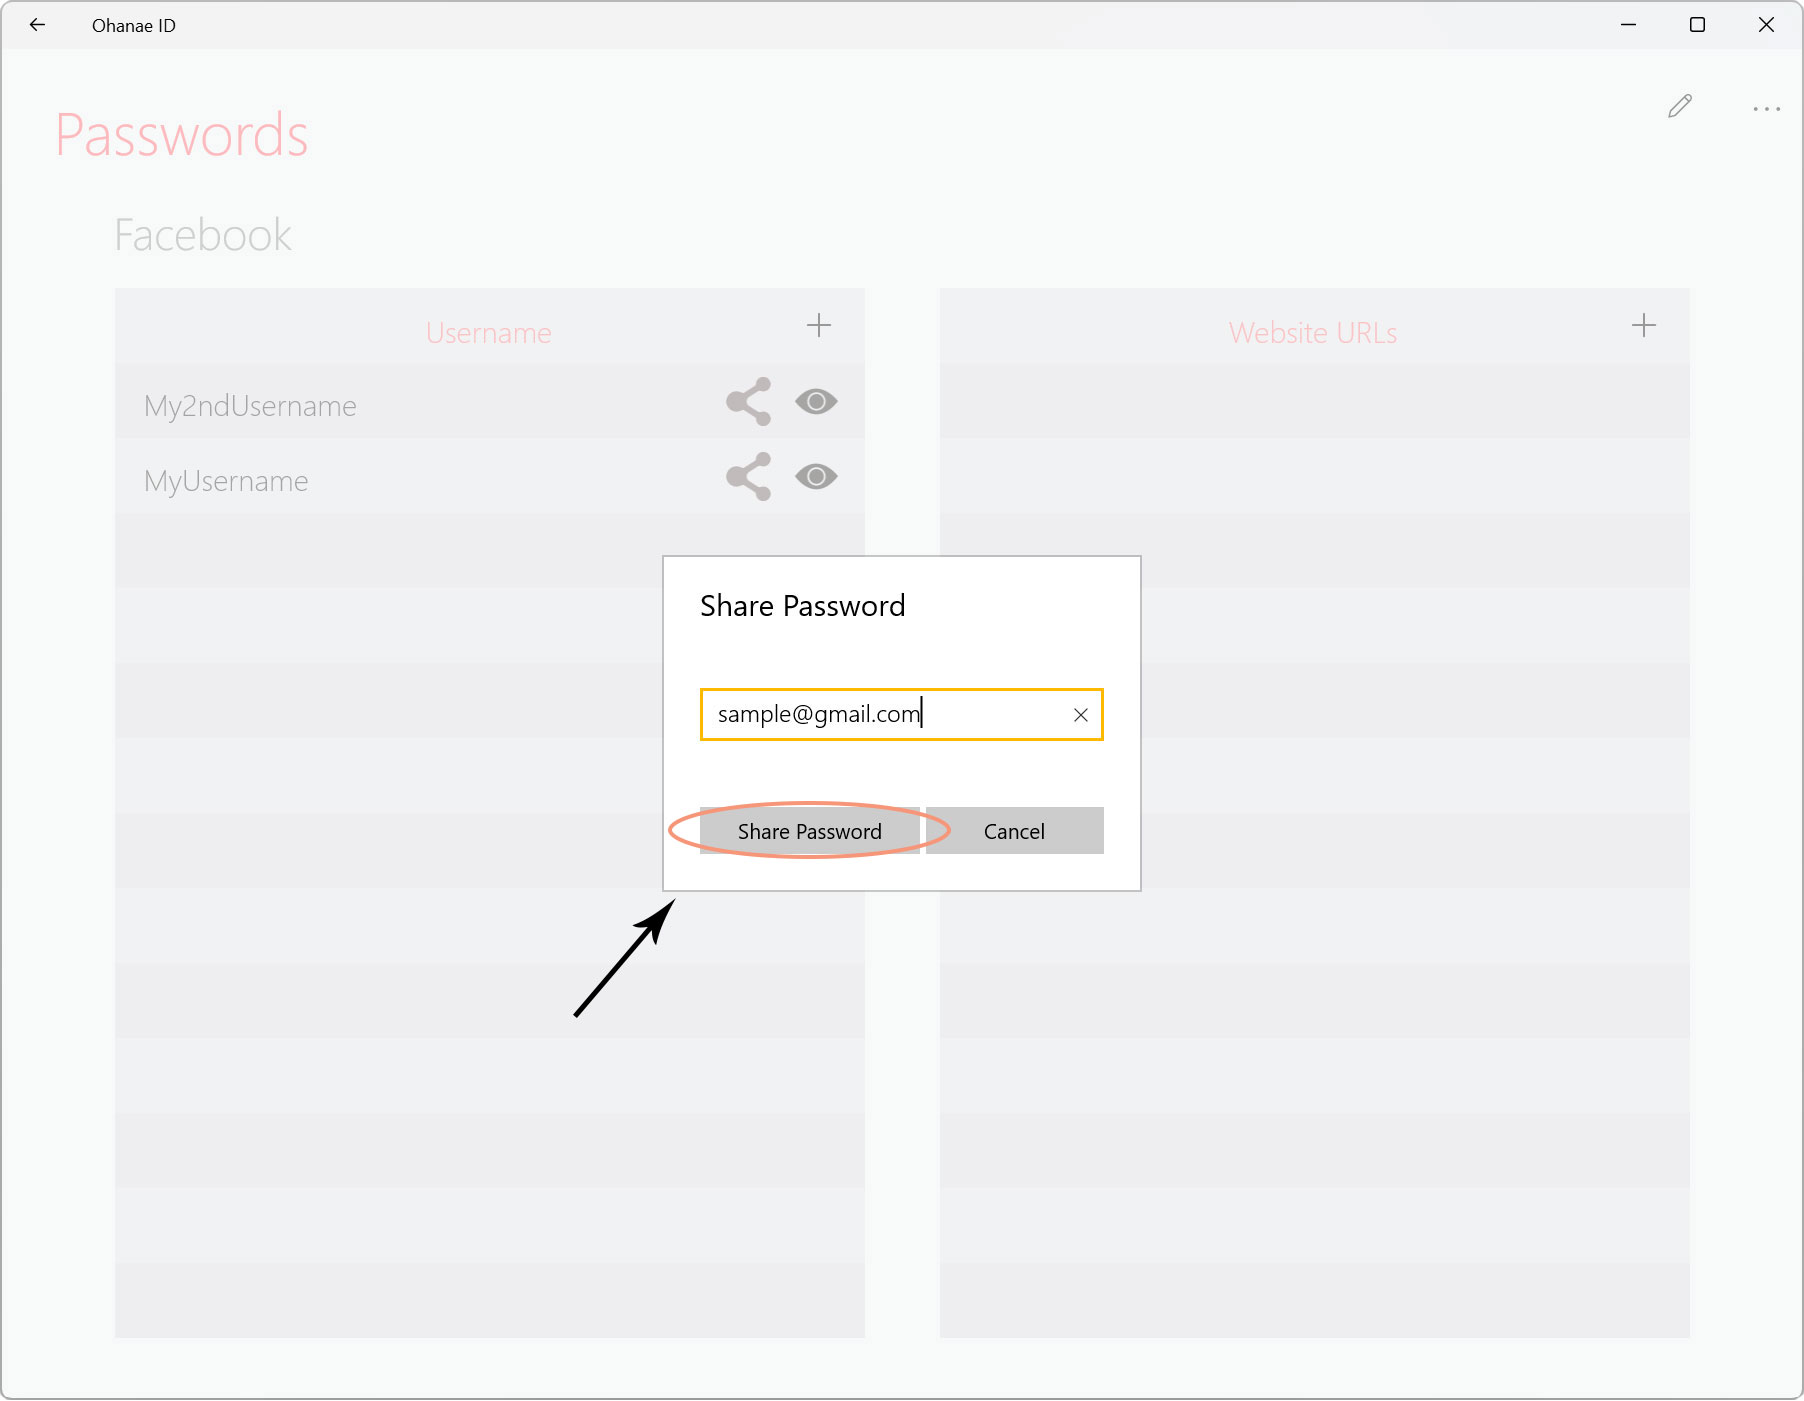1804x1401 pixels.
Task: Clear the email field with X
Action: pyautogui.click(x=1080, y=715)
